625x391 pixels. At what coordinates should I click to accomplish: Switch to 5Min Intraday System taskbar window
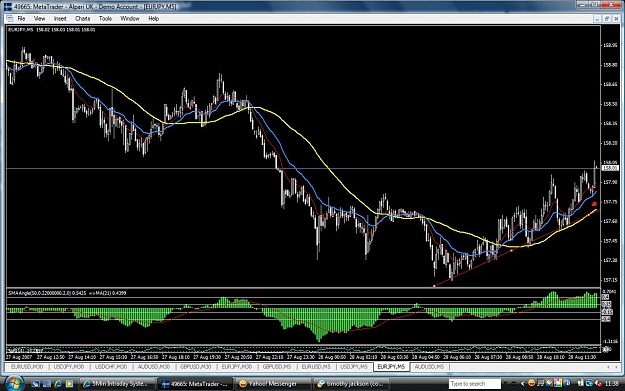pos(116,384)
